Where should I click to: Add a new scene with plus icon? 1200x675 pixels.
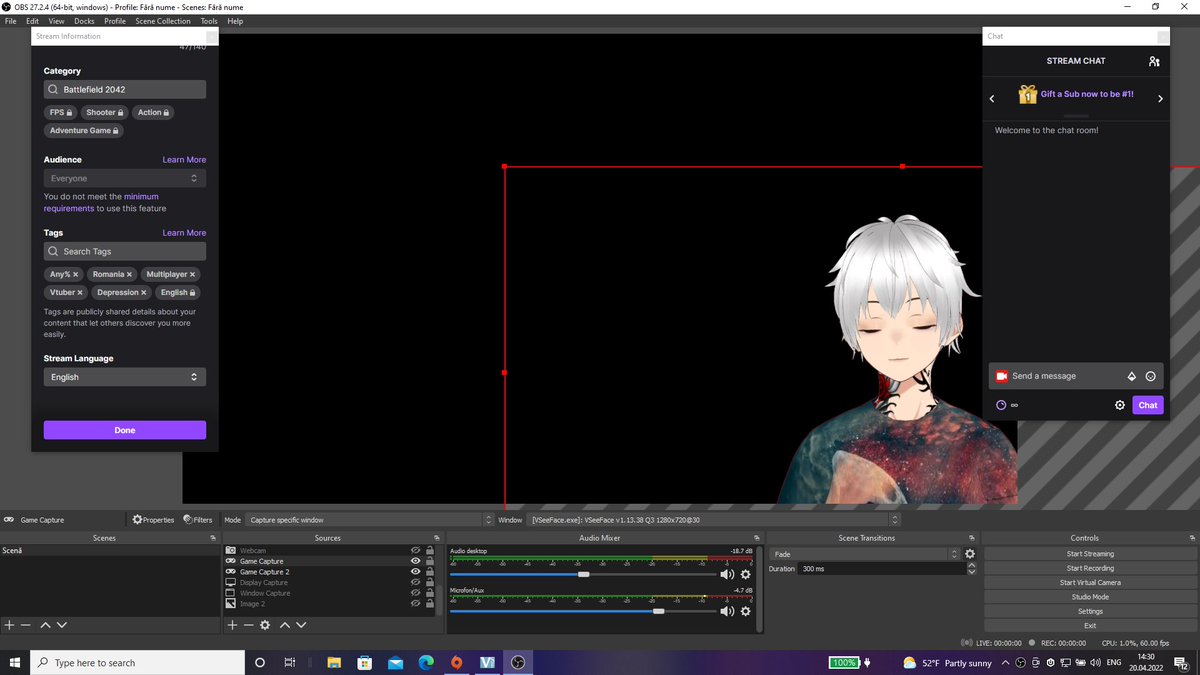[9, 625]
